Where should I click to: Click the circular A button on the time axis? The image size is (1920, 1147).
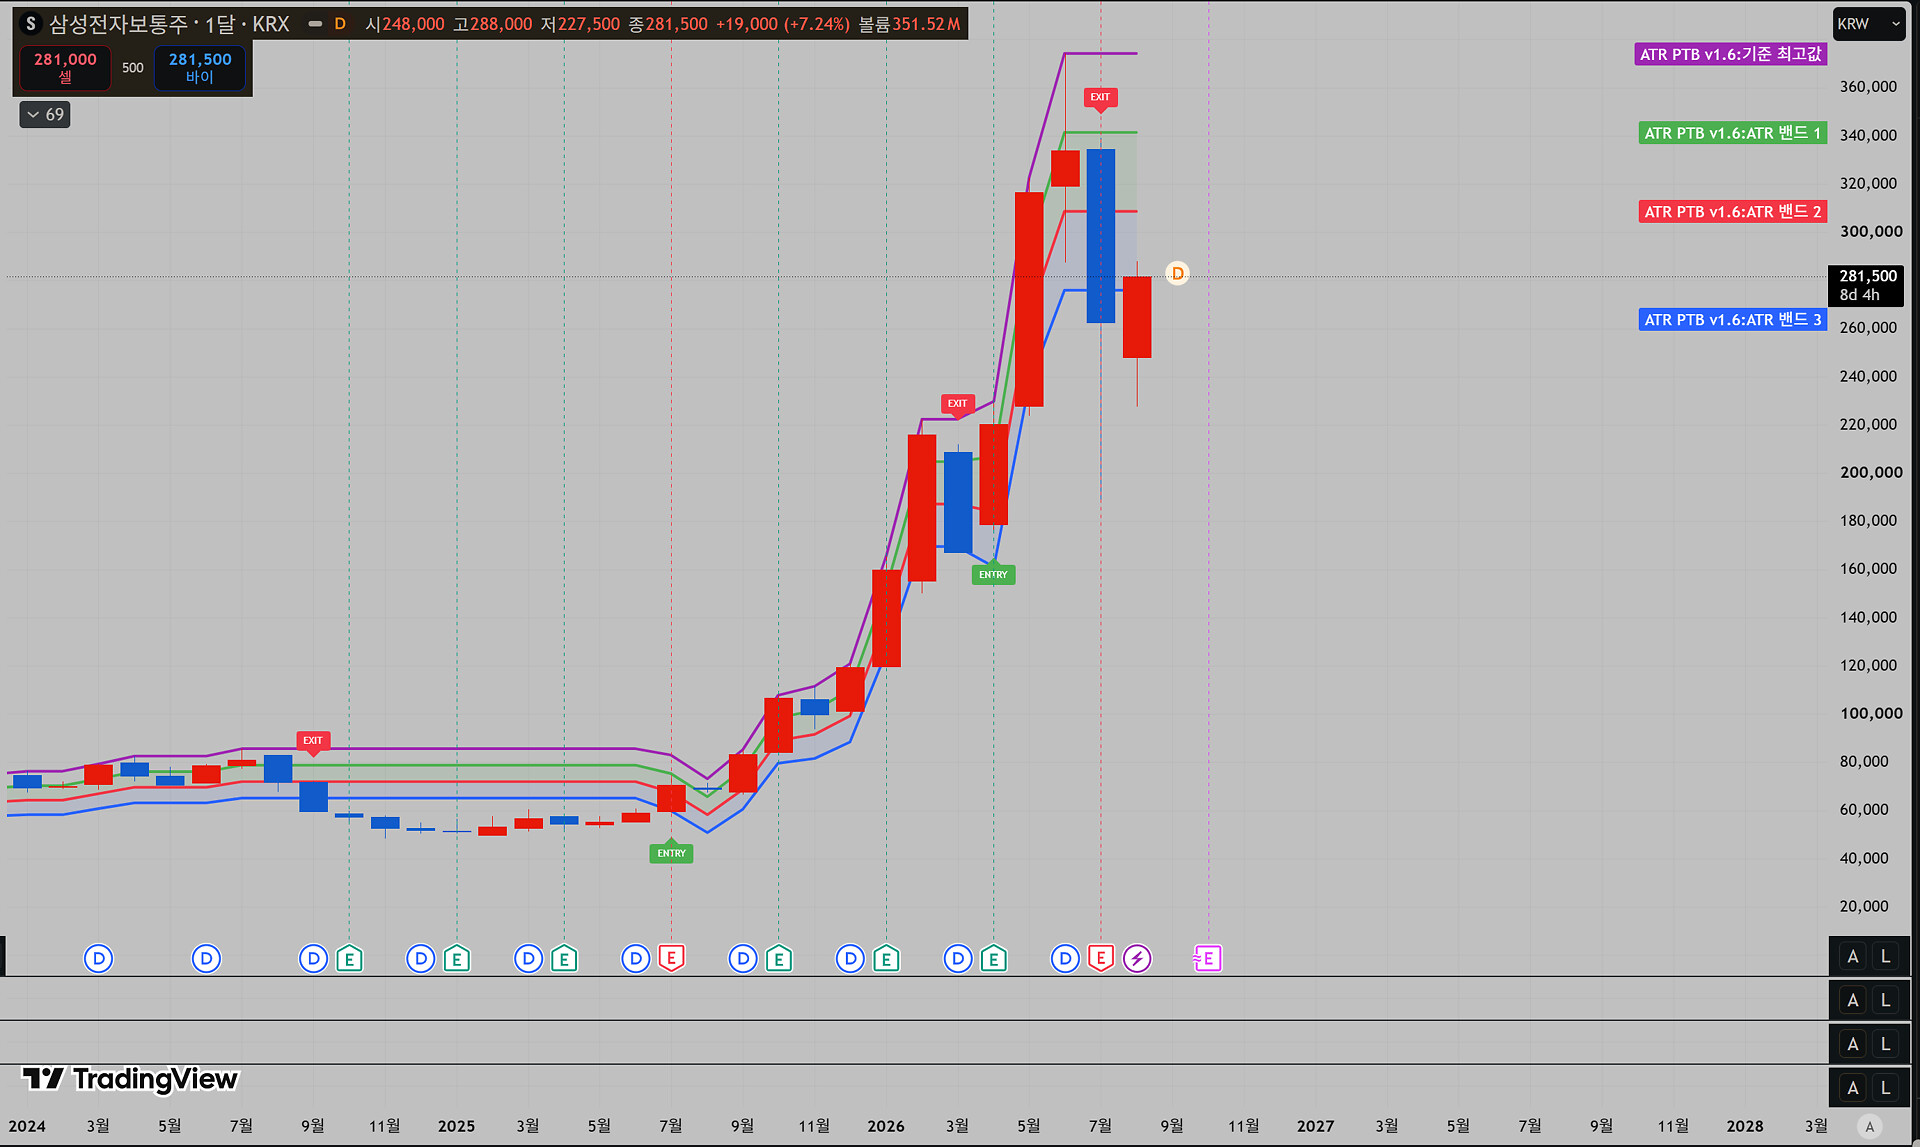[1870, 1126]
